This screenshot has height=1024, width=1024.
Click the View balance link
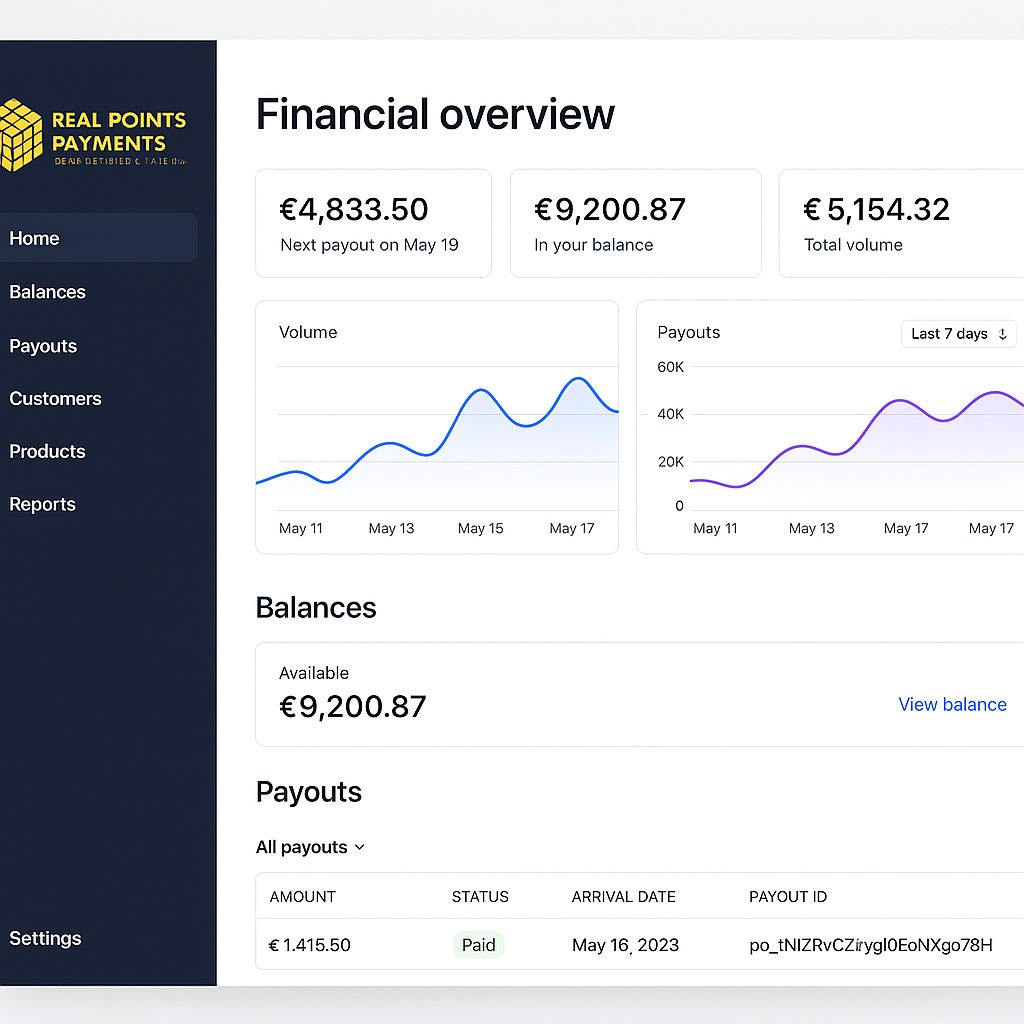[952, 704]
